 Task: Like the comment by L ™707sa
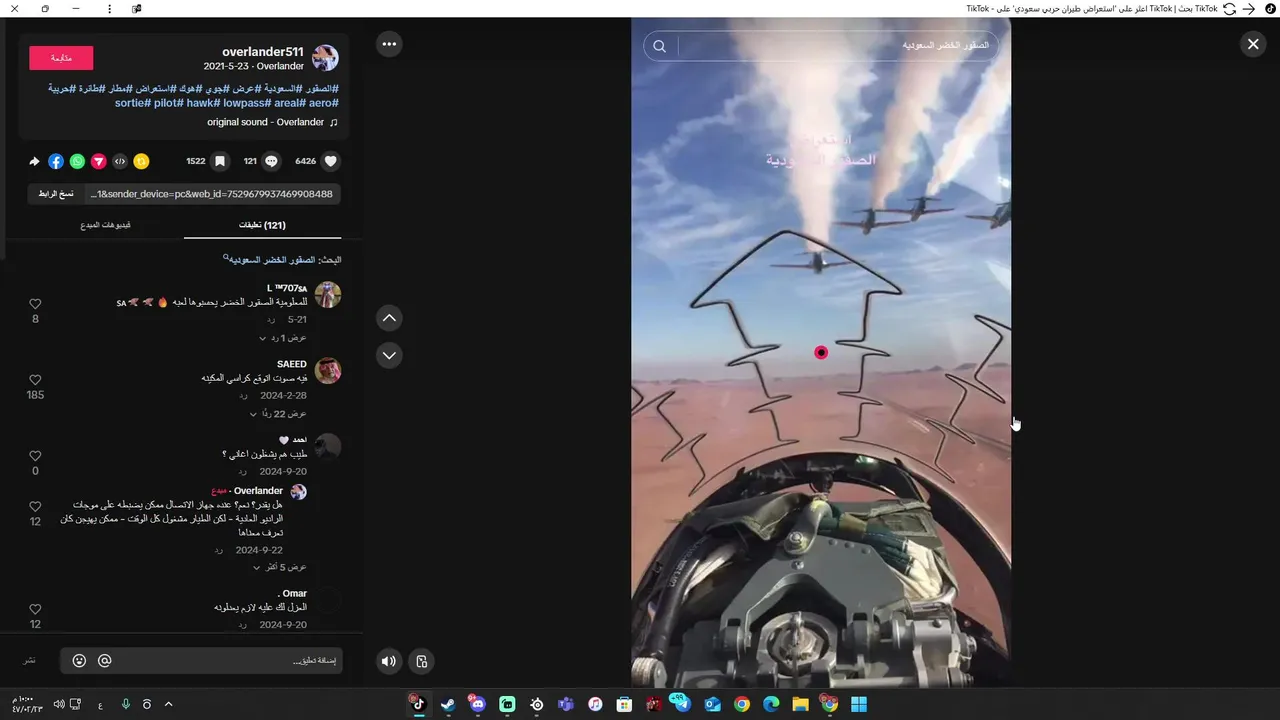[x=35, y=304]
